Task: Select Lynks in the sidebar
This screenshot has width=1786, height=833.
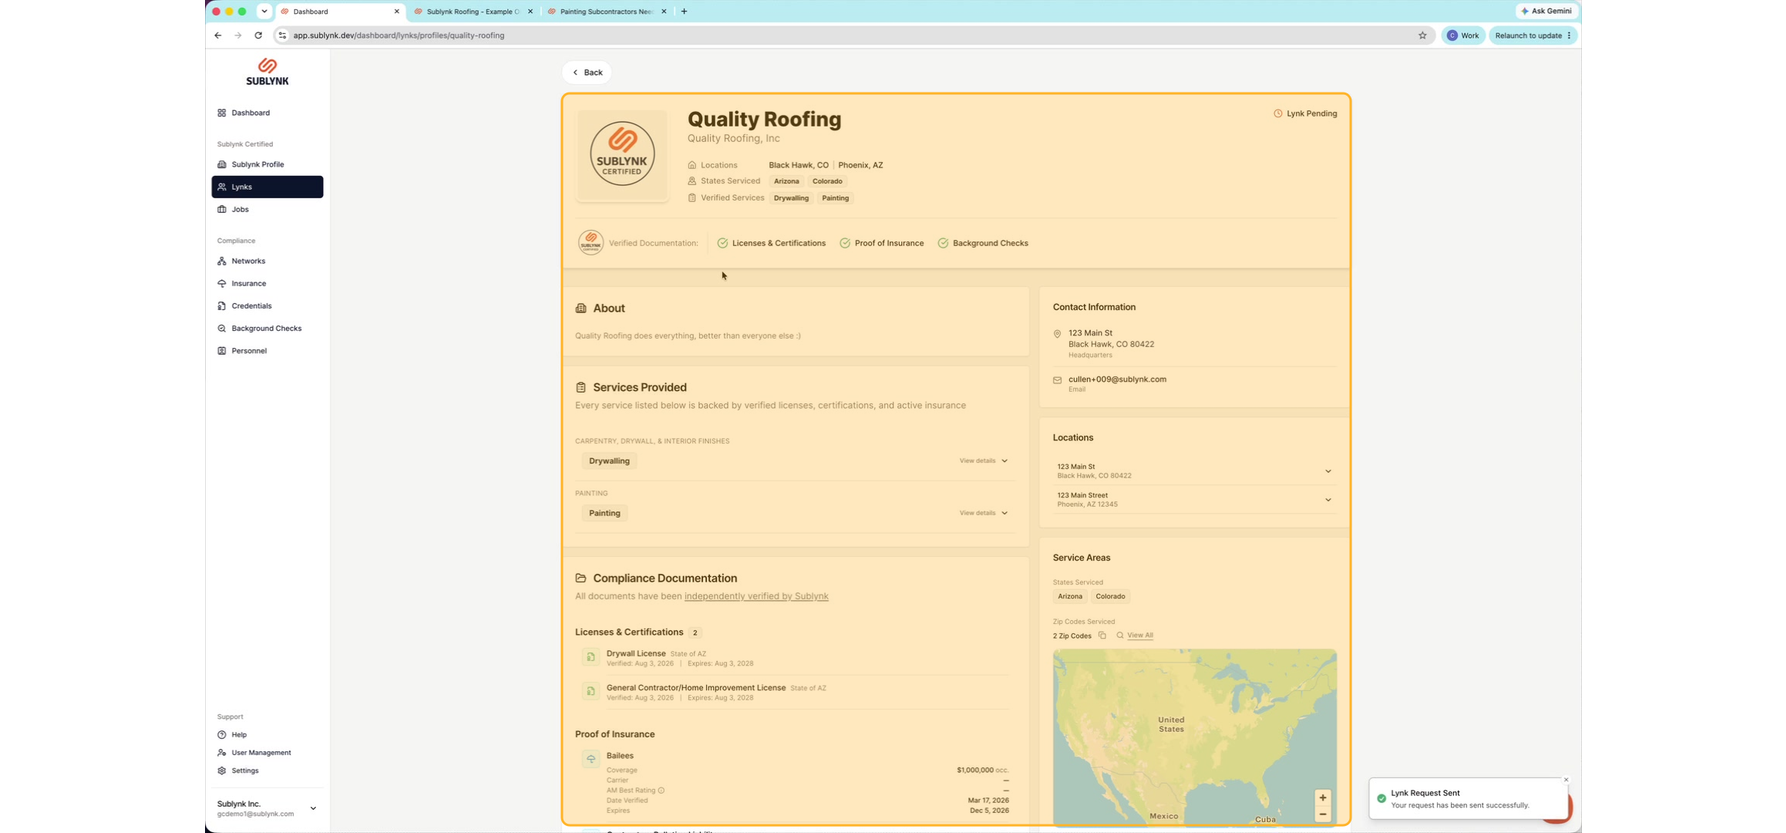Action: [267, 187]
